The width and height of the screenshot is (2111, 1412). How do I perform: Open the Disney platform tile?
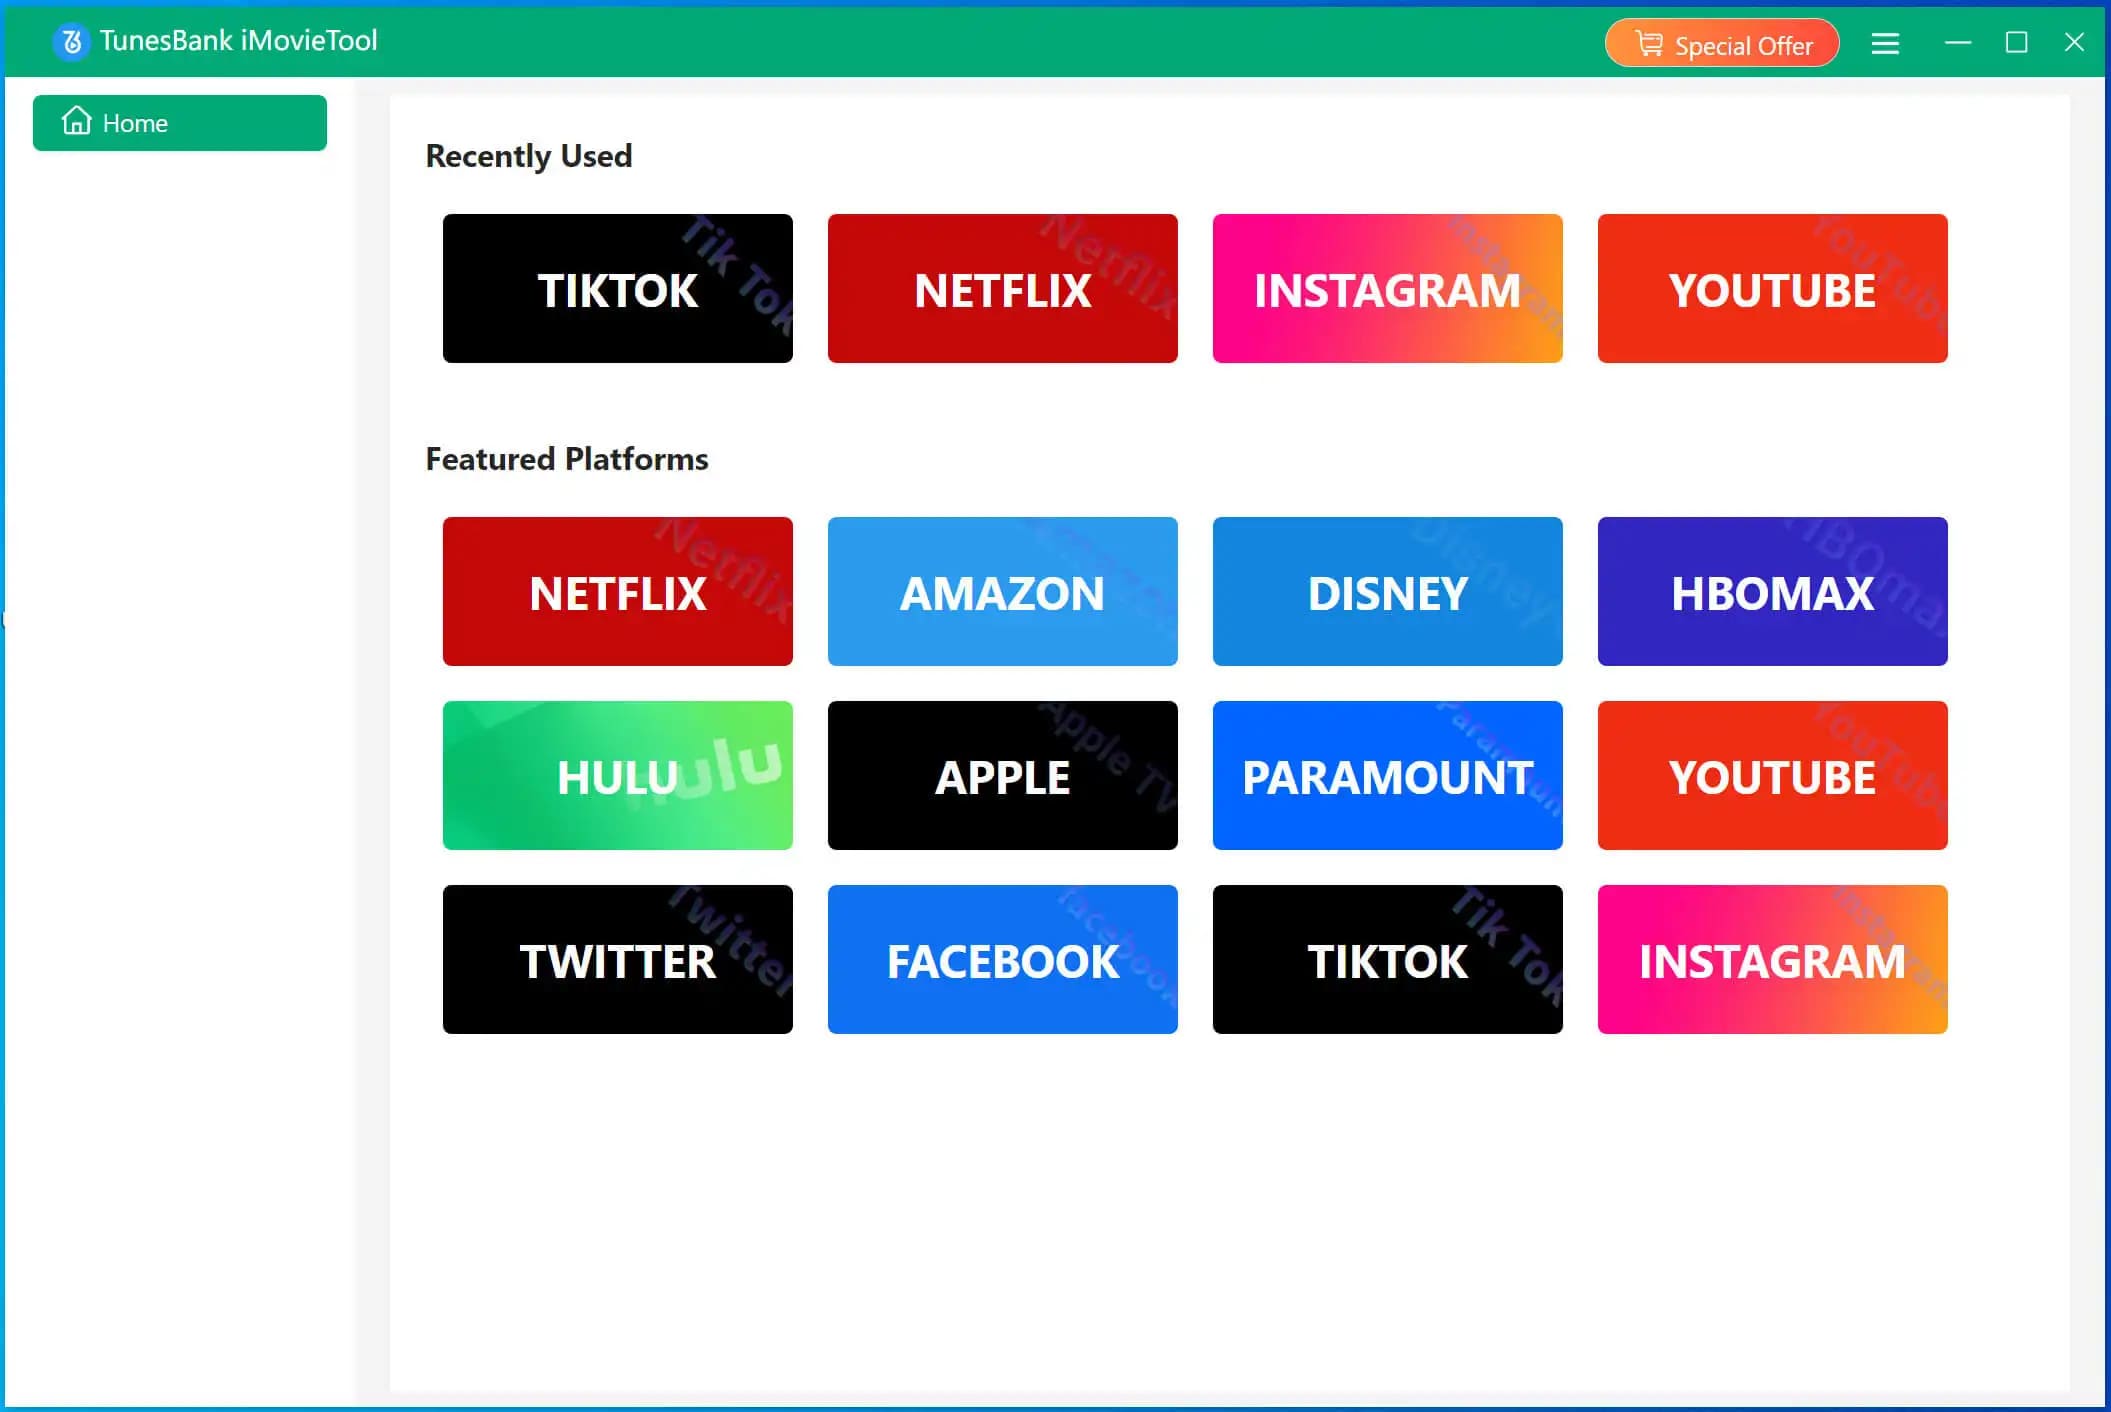pyautogui.click(x=1387, y=592)
